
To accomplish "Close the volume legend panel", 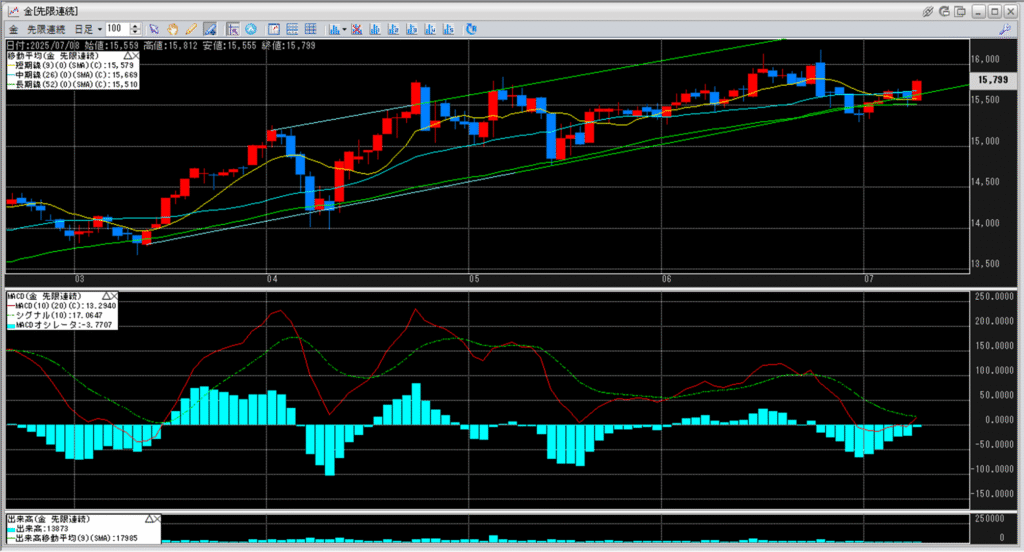I will tap(157, 519).
